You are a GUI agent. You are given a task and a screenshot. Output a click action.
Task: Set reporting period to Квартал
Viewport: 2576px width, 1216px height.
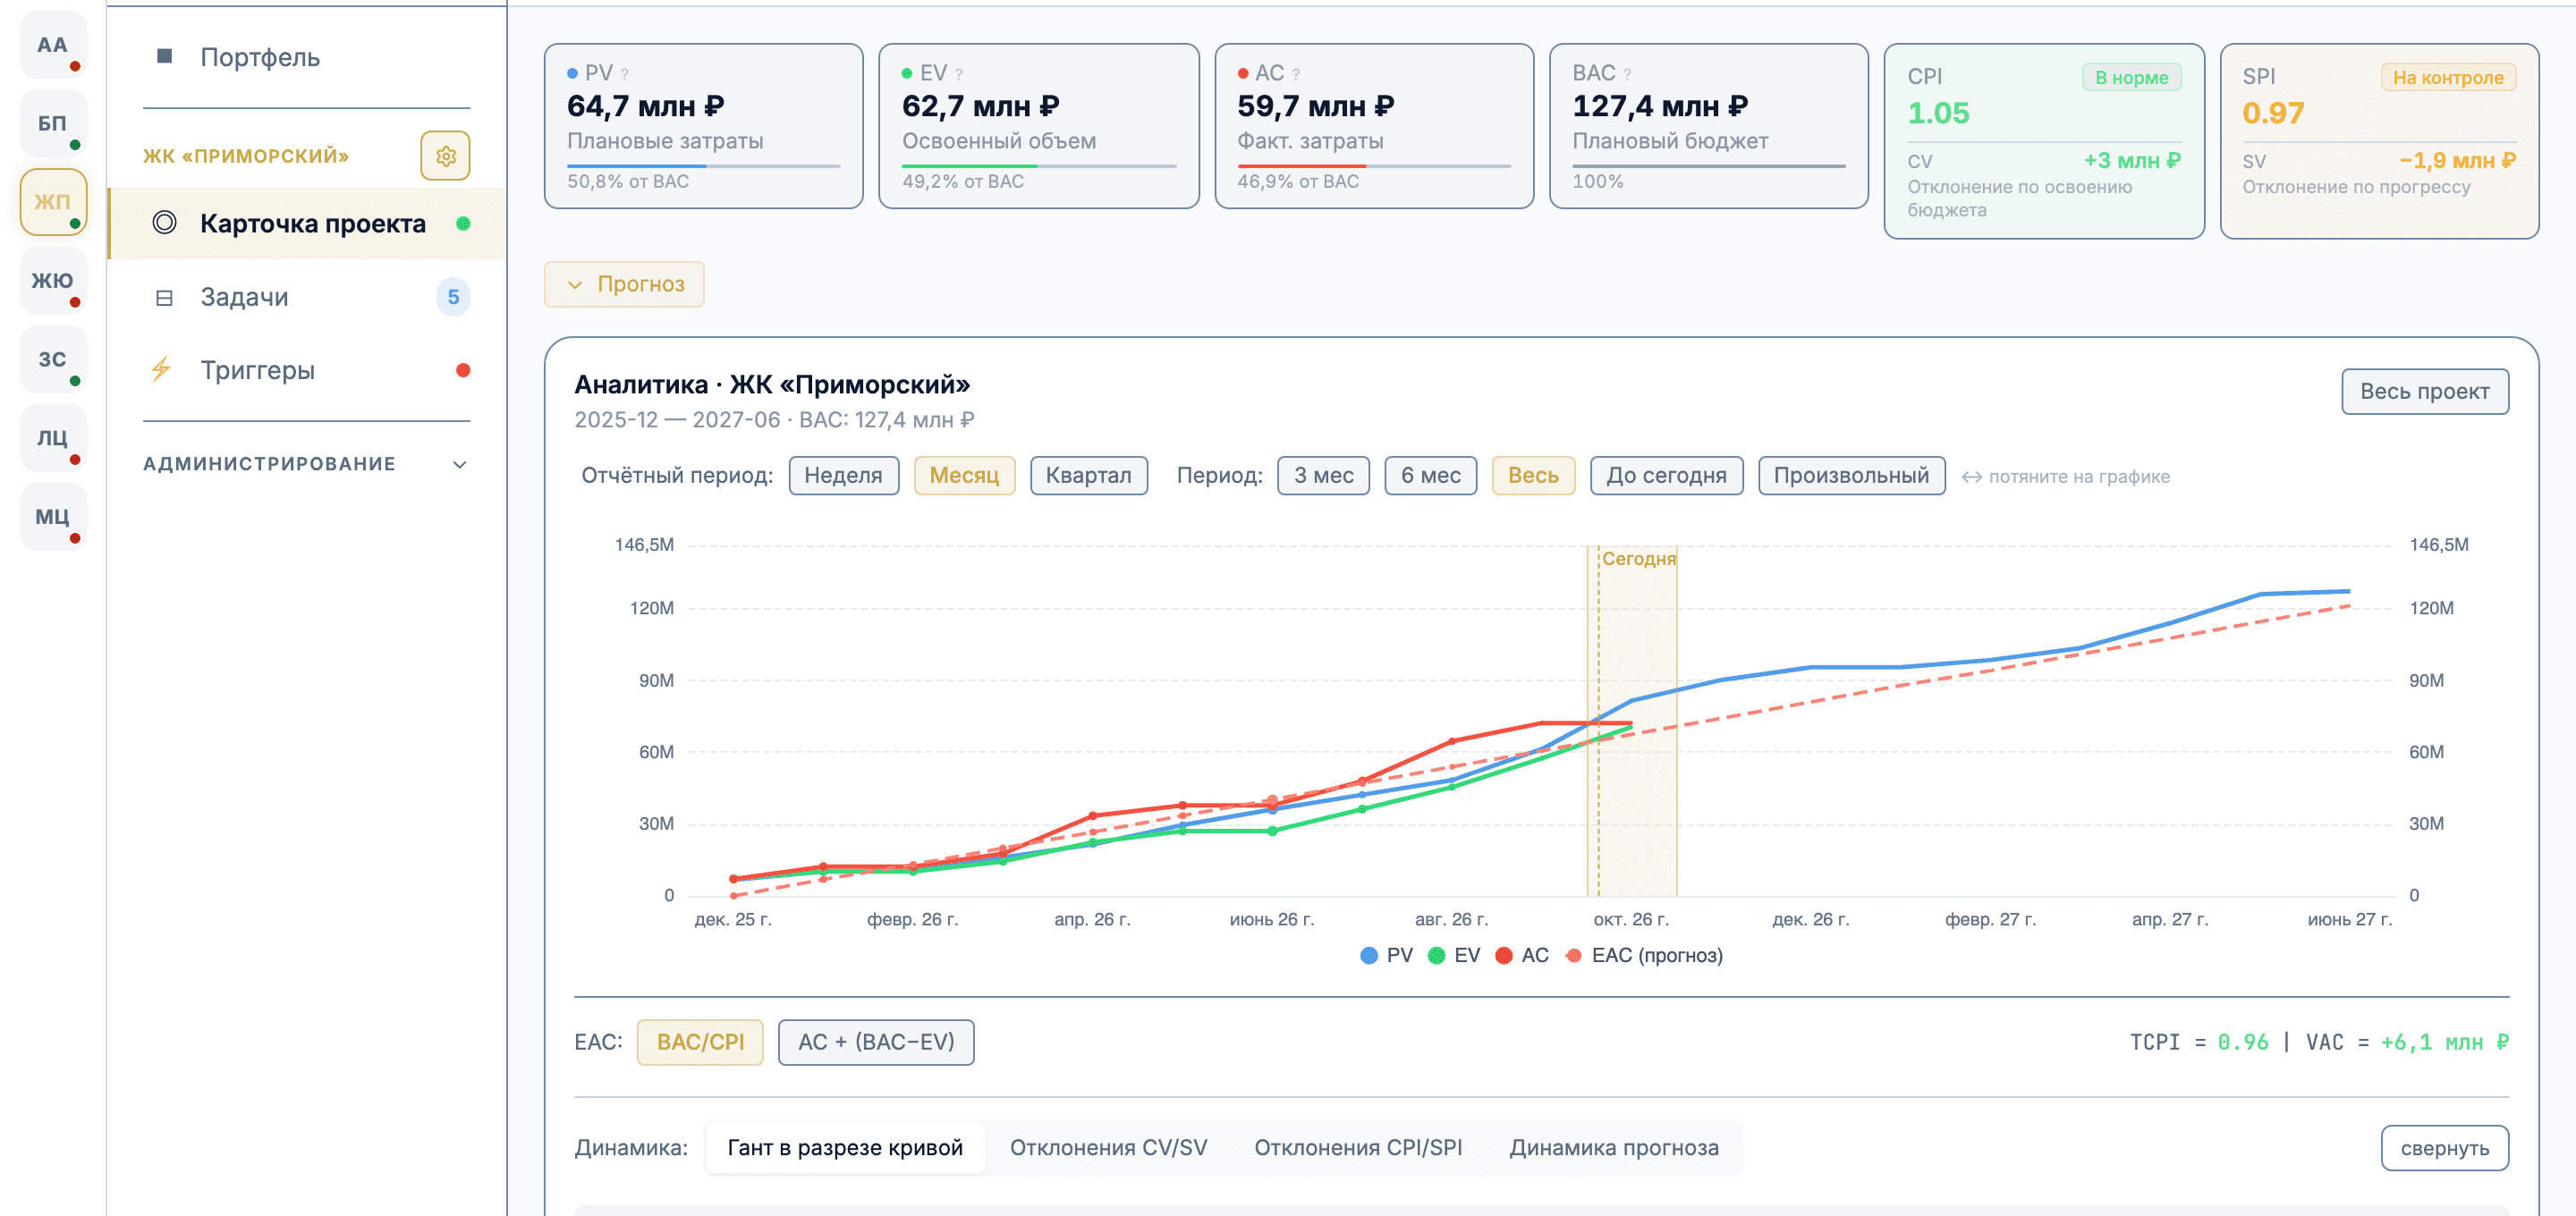(x=1088, y=476)
